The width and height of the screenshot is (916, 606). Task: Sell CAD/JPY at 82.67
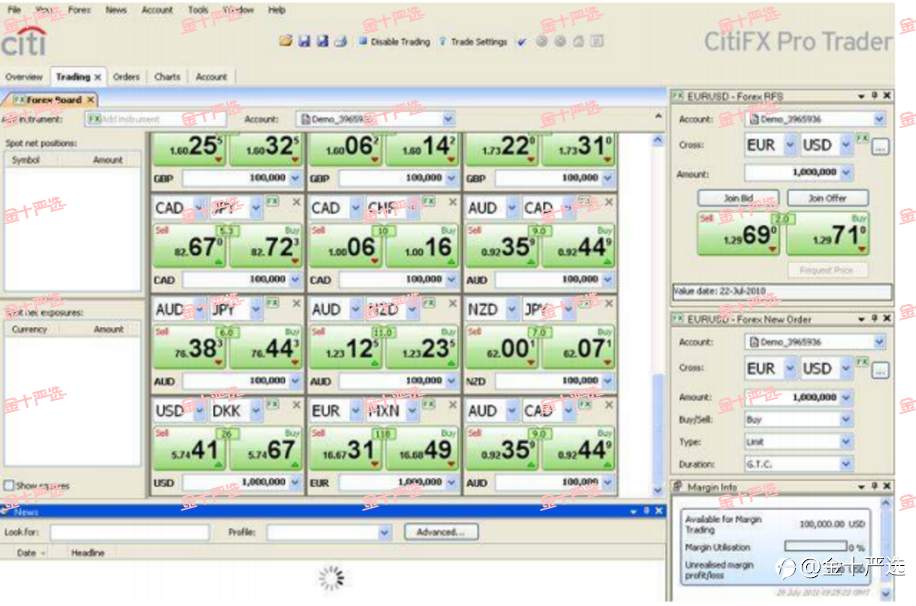coord(189,246)
